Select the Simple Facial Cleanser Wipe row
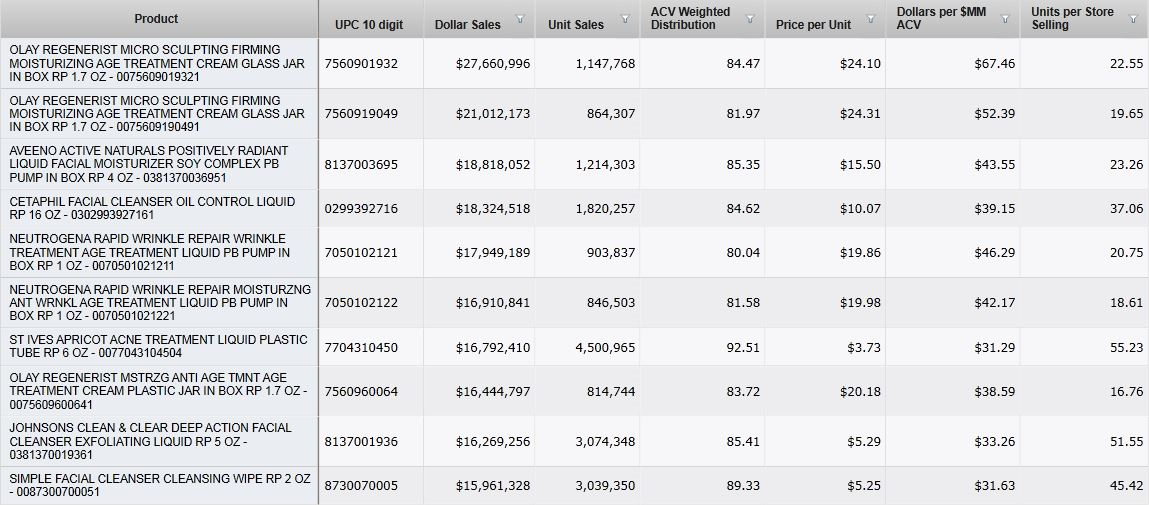 coord(160,485)
